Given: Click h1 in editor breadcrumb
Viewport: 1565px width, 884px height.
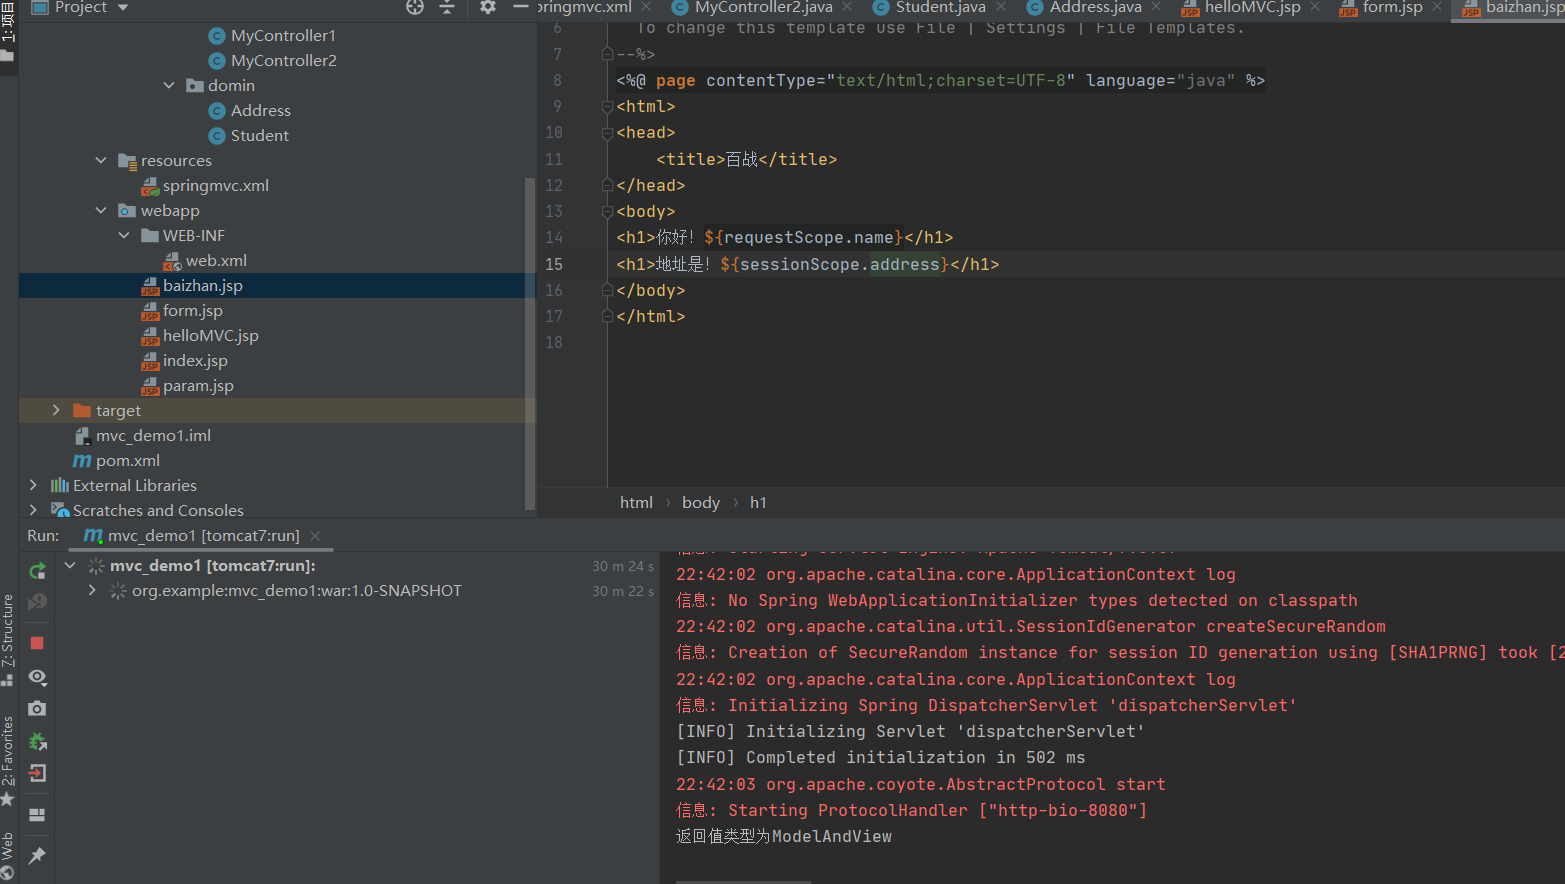Looking at the screenshot, I should [758, 502].
